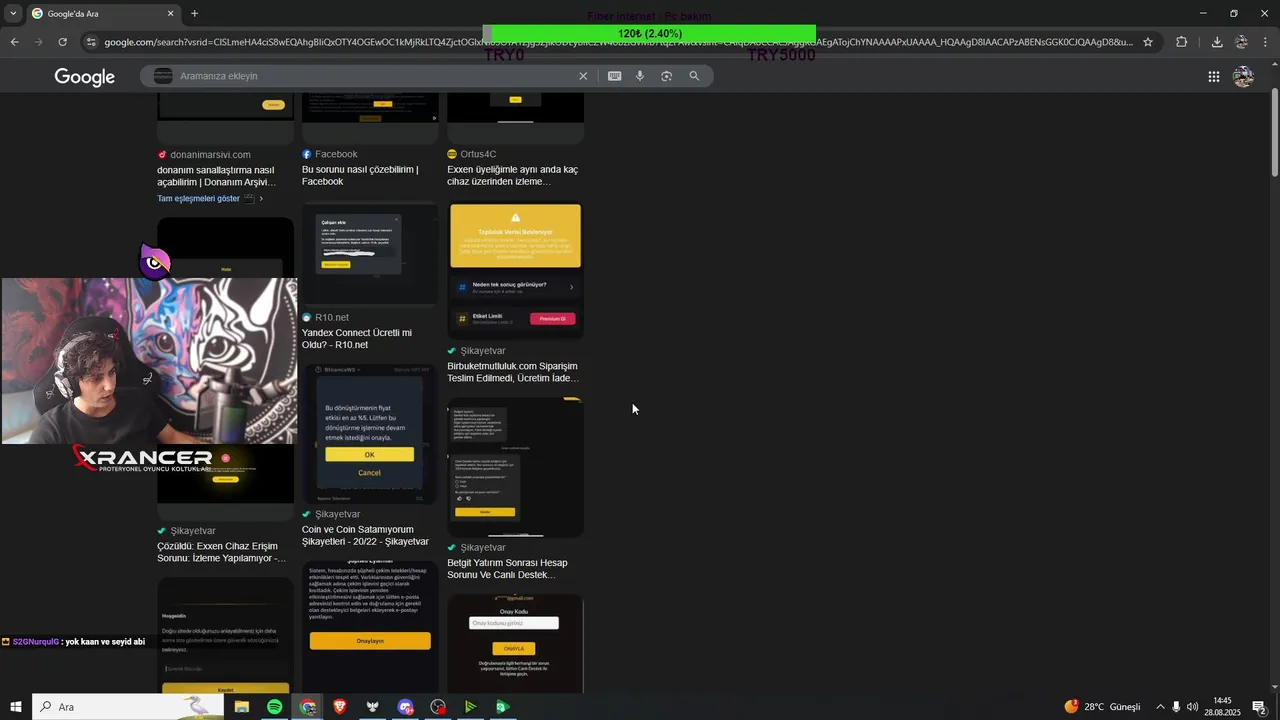Open the Google account avatar
Viewport: 1280px width, 720px height.
pyautogui.click(x=1243, y=77)
